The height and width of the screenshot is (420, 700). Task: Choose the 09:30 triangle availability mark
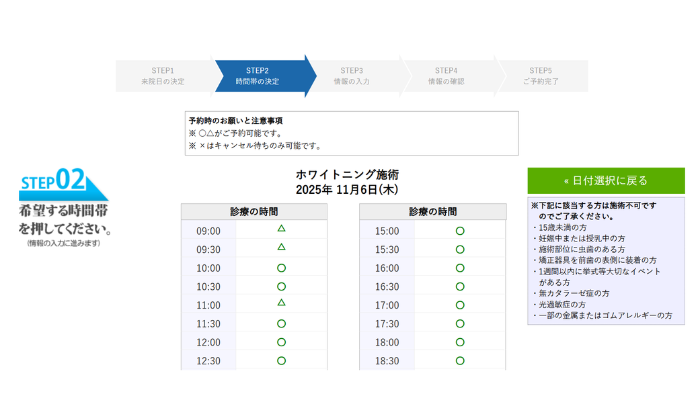[x=281, y=248]
